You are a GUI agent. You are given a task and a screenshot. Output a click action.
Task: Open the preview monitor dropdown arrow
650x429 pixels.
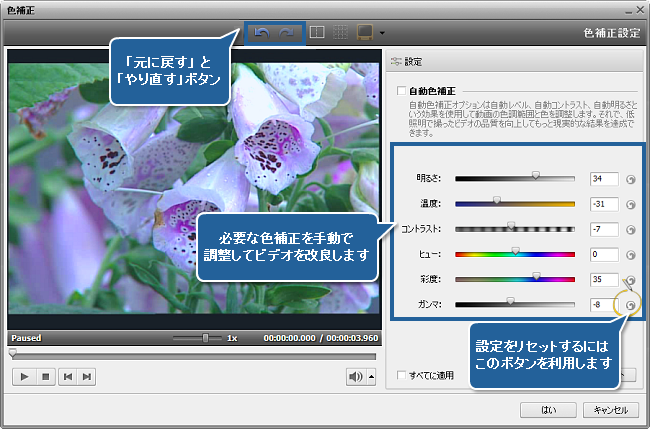click(x=383, y=34)
